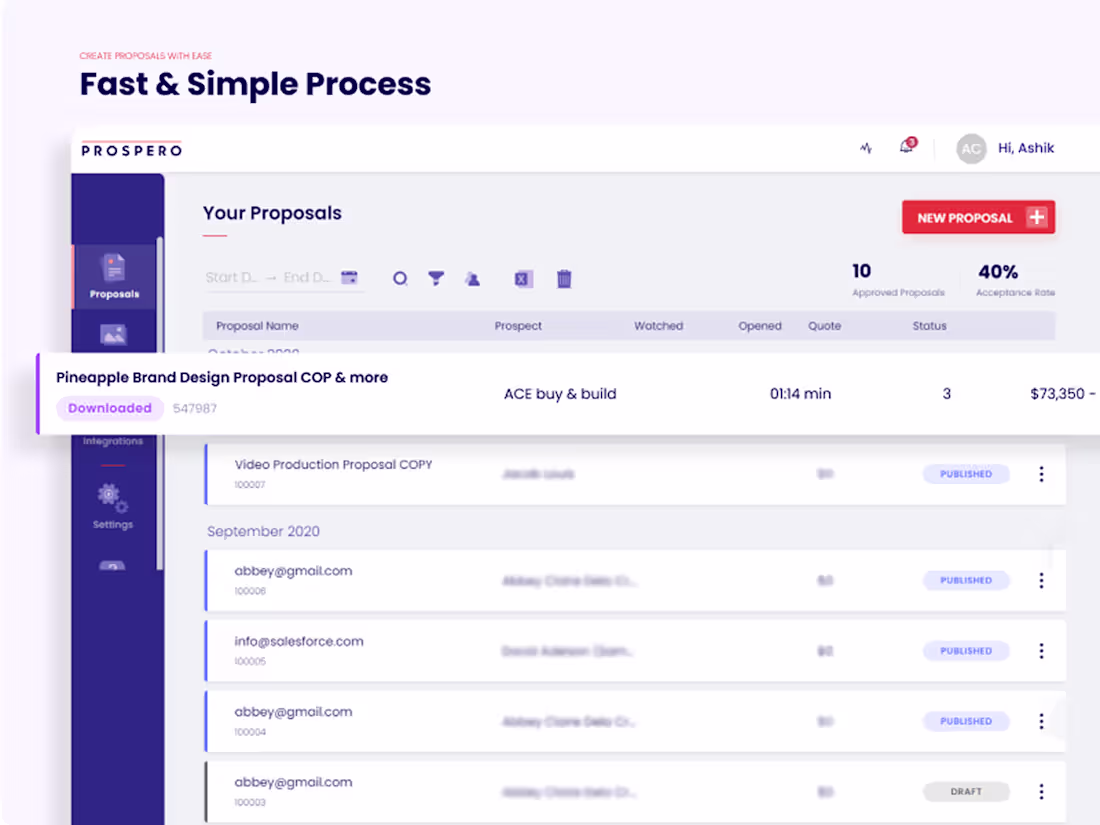Click the search icon above the proposals list
This screenshot has height=825, width=1100.
pyautogui.click(x=400, y=279)
